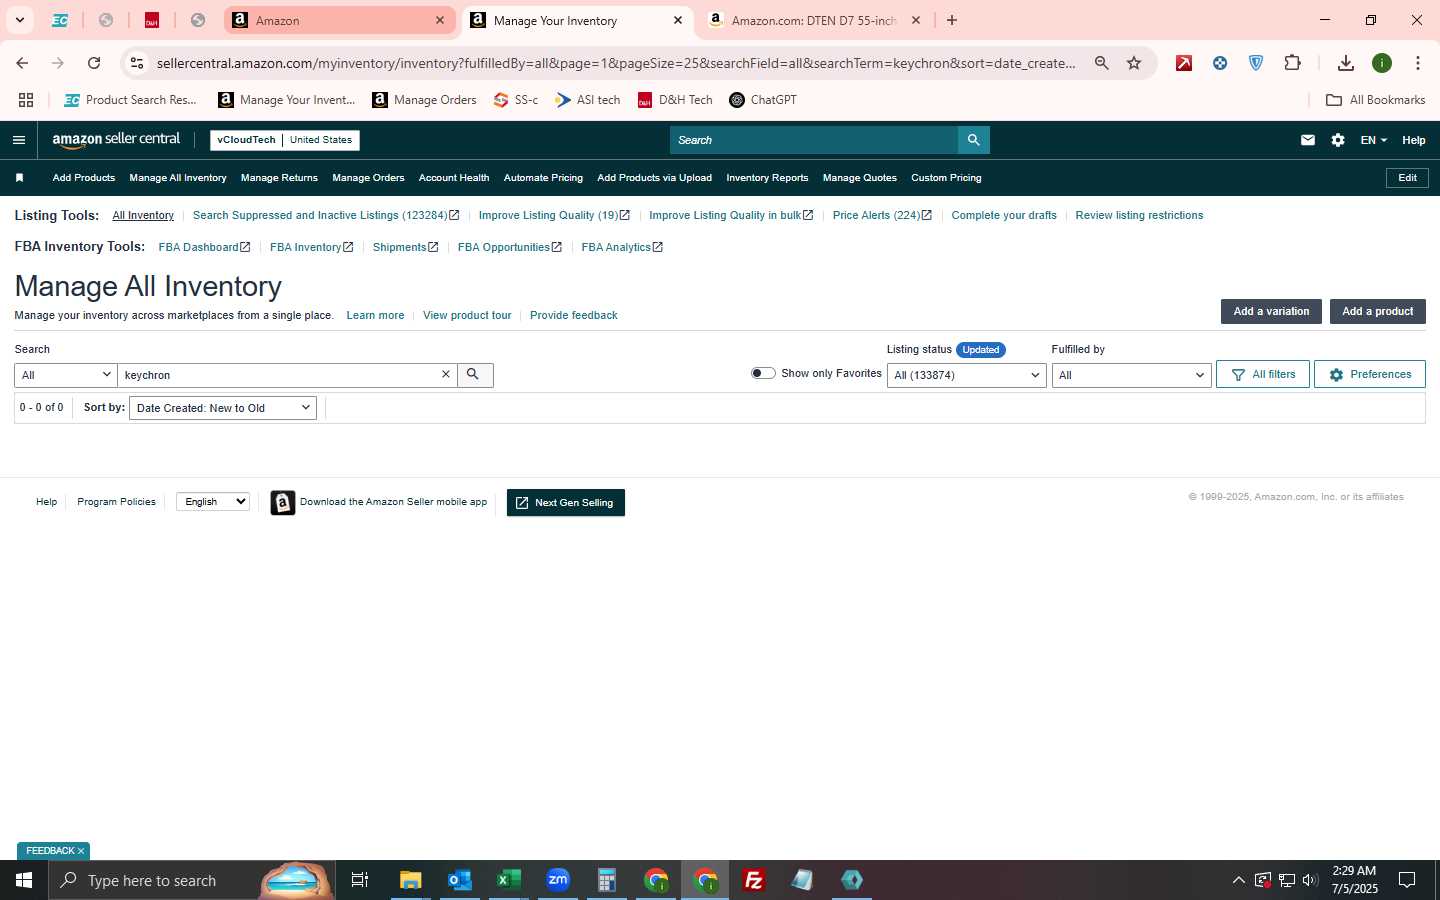
Task: Open Chrome downloads icon
Action: 1346,63
